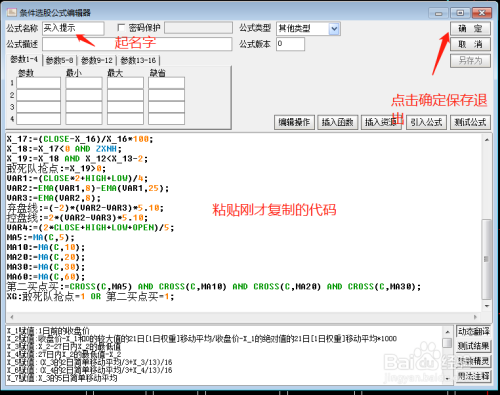Image resolution: width=500 pixels, height=395 pixels.
Task: Click the 公式名称 field containing 买入提示
Action: pos(73,28)
